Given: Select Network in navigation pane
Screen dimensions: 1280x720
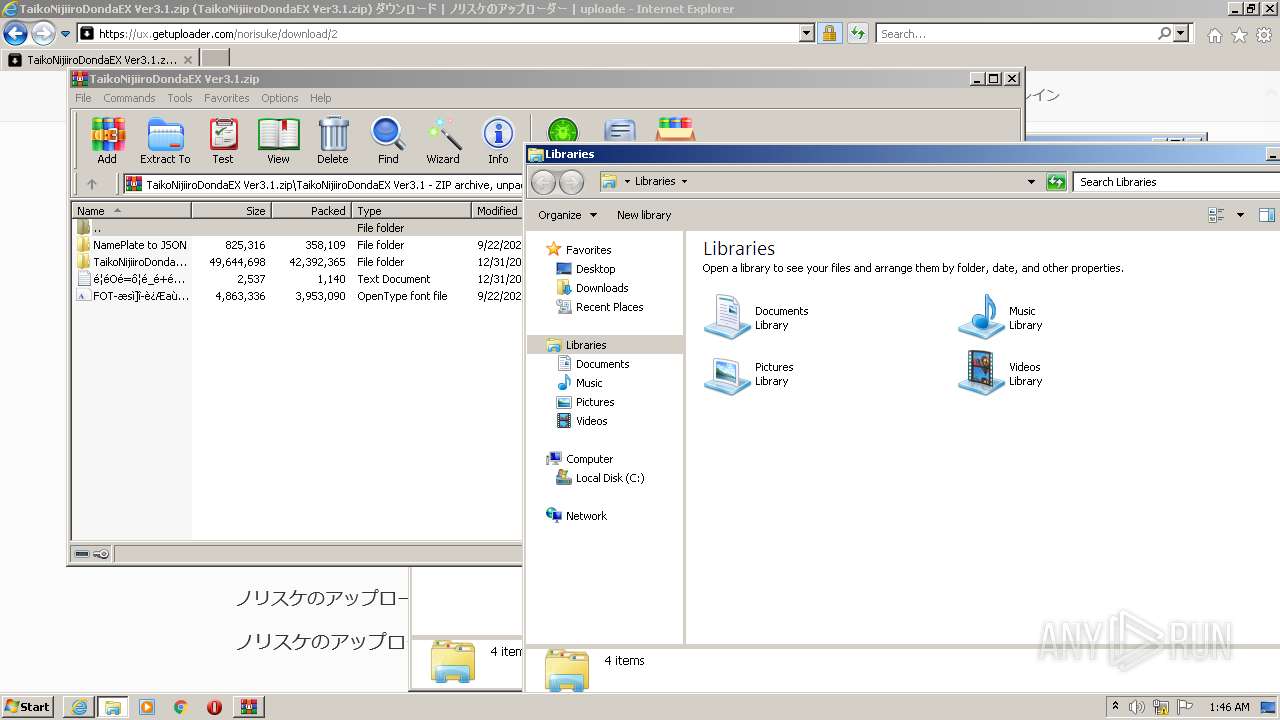Looking at the screenshot, I should point(586,516).
